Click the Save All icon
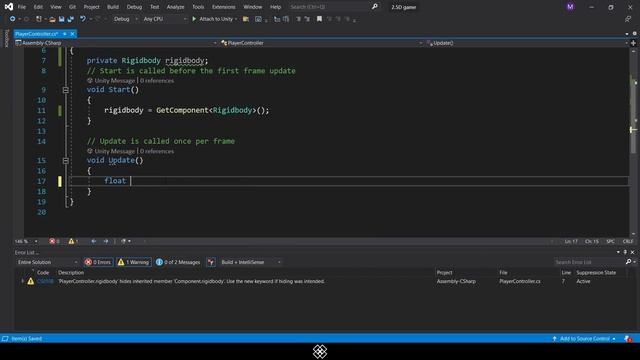 point(71,19)
